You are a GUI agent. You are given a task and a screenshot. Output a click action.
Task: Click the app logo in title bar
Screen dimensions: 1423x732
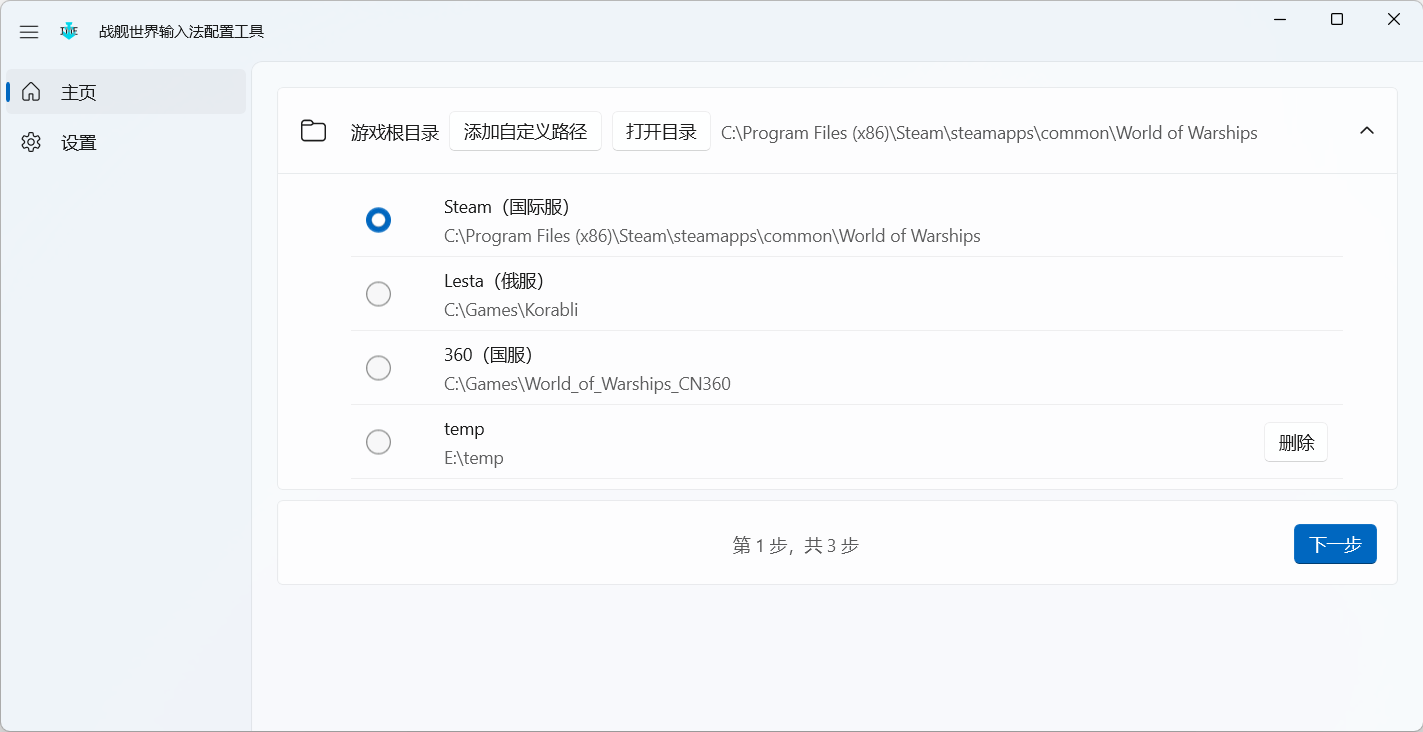(69, 31)
